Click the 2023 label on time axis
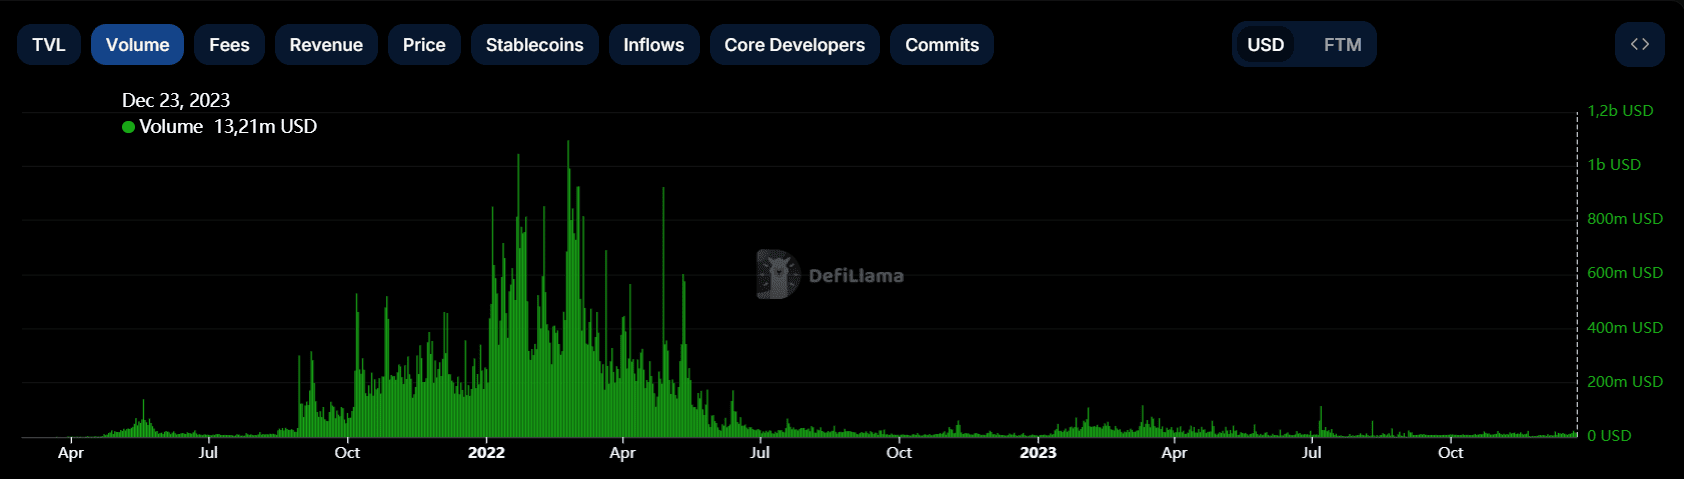Viewport: 1684px width, 479px height. click(x=1037, y=453)
